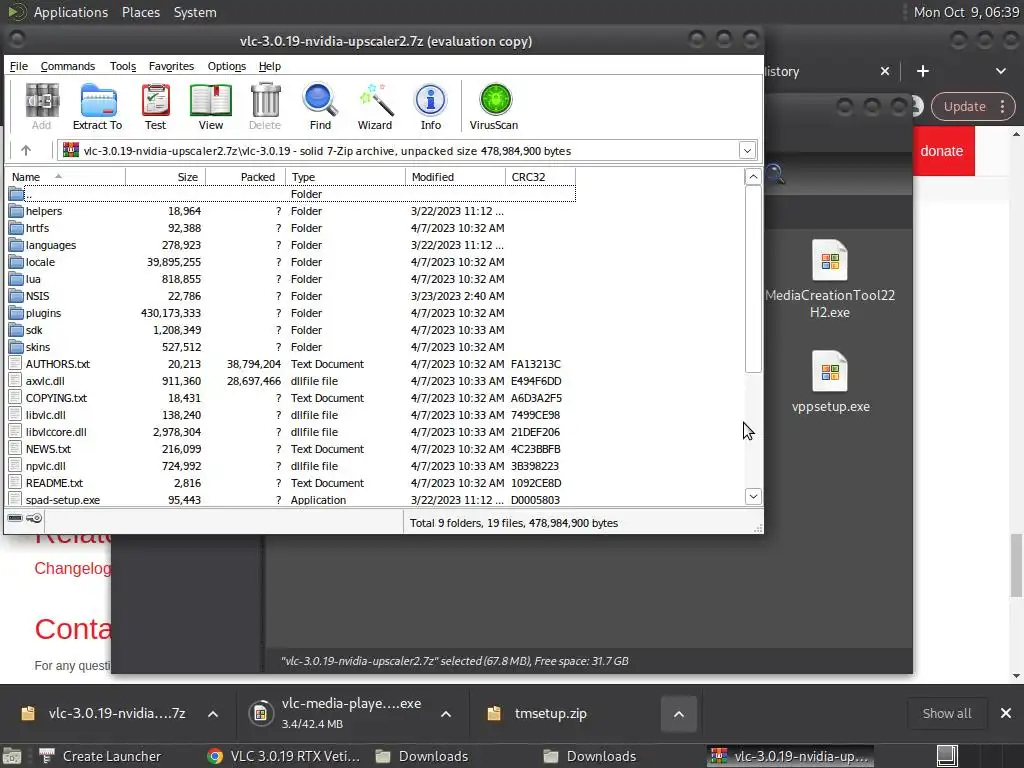Open the Changelog link on webpage
Image resolution: width=1024 pixels, height=768 pixels.
point(72,568)
